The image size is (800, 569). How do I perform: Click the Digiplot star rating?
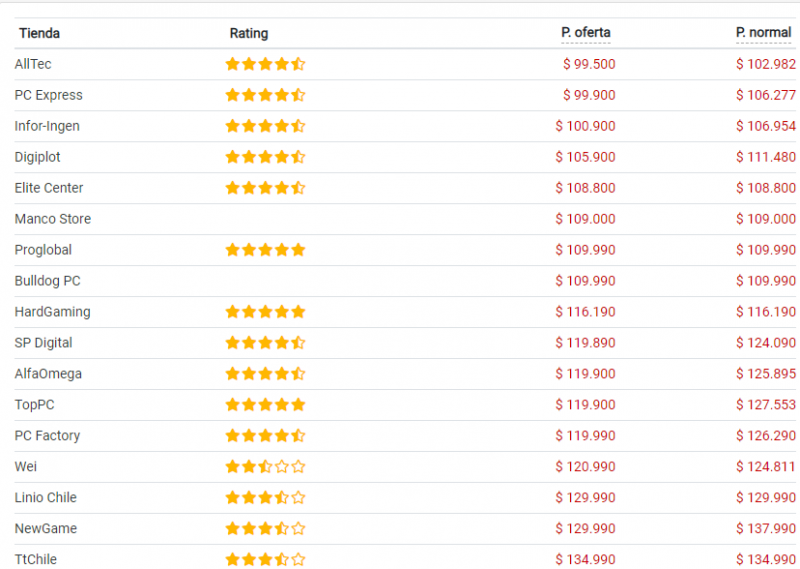coord(265,157)
